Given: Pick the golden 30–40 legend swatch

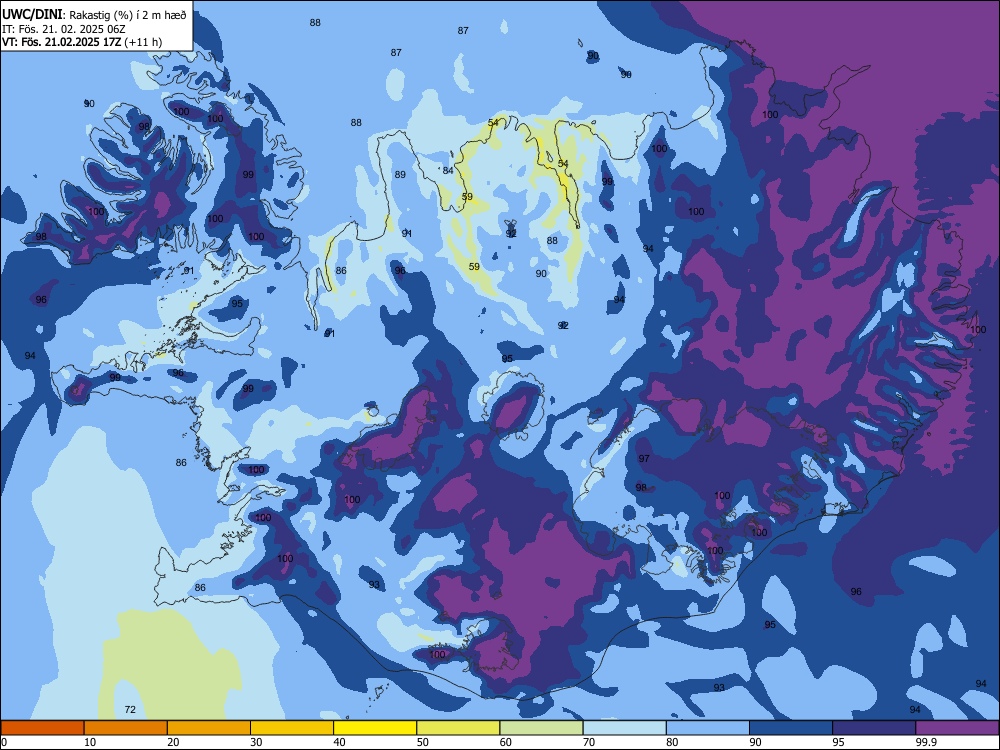Looking at the screenshot, I should tap(292, 728).
